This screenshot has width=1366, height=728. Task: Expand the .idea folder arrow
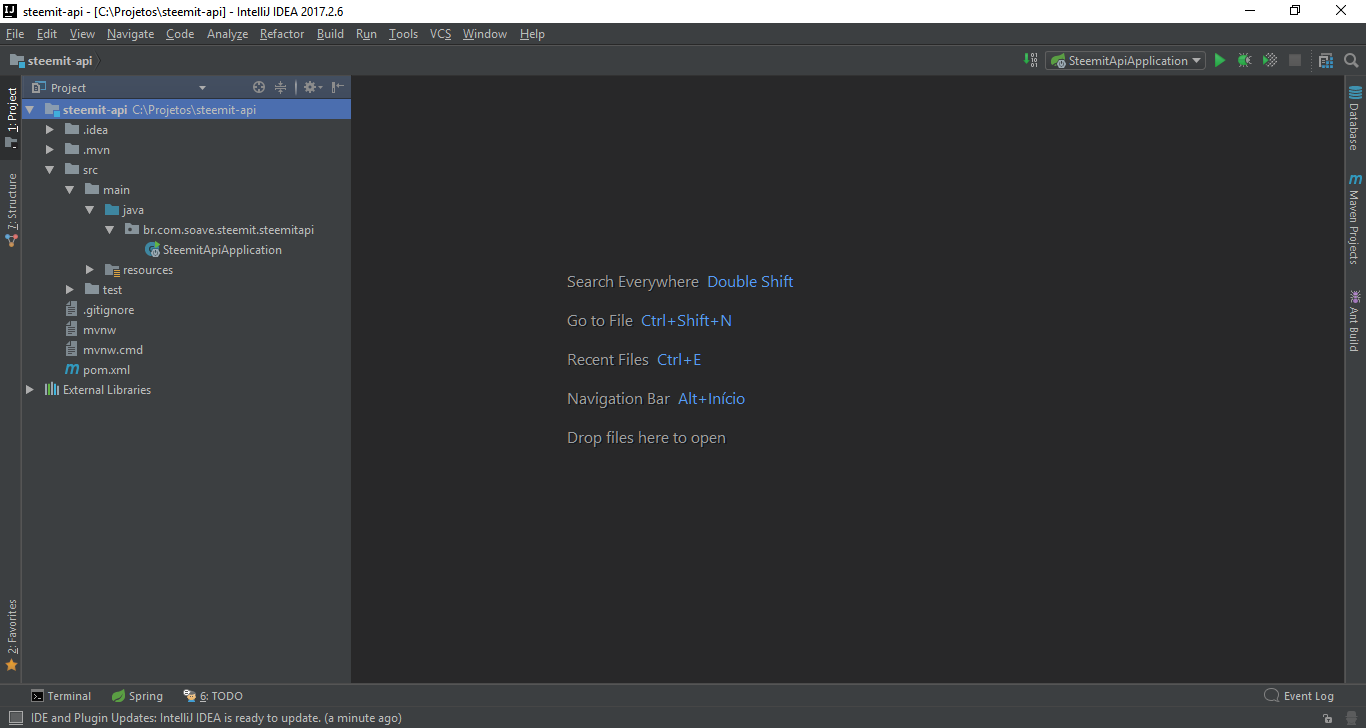click(x=50, y=130)
